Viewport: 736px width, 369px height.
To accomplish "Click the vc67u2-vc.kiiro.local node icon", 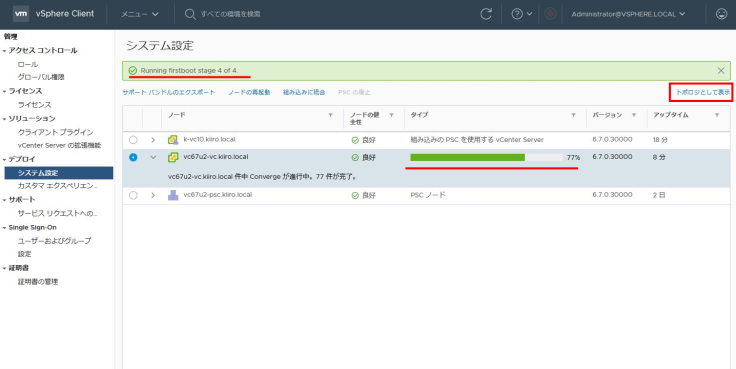I will 173,157.
